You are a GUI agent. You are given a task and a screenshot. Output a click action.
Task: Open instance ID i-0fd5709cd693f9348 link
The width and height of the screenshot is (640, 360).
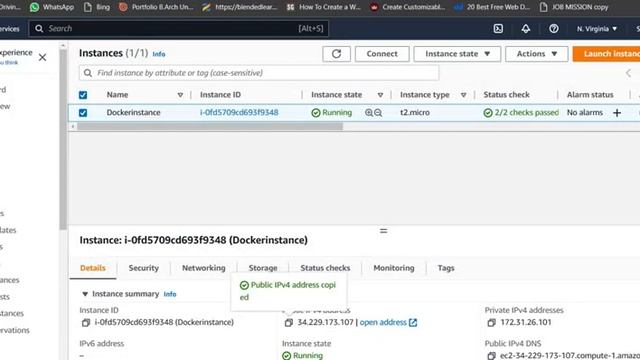(x=239, y=113)
